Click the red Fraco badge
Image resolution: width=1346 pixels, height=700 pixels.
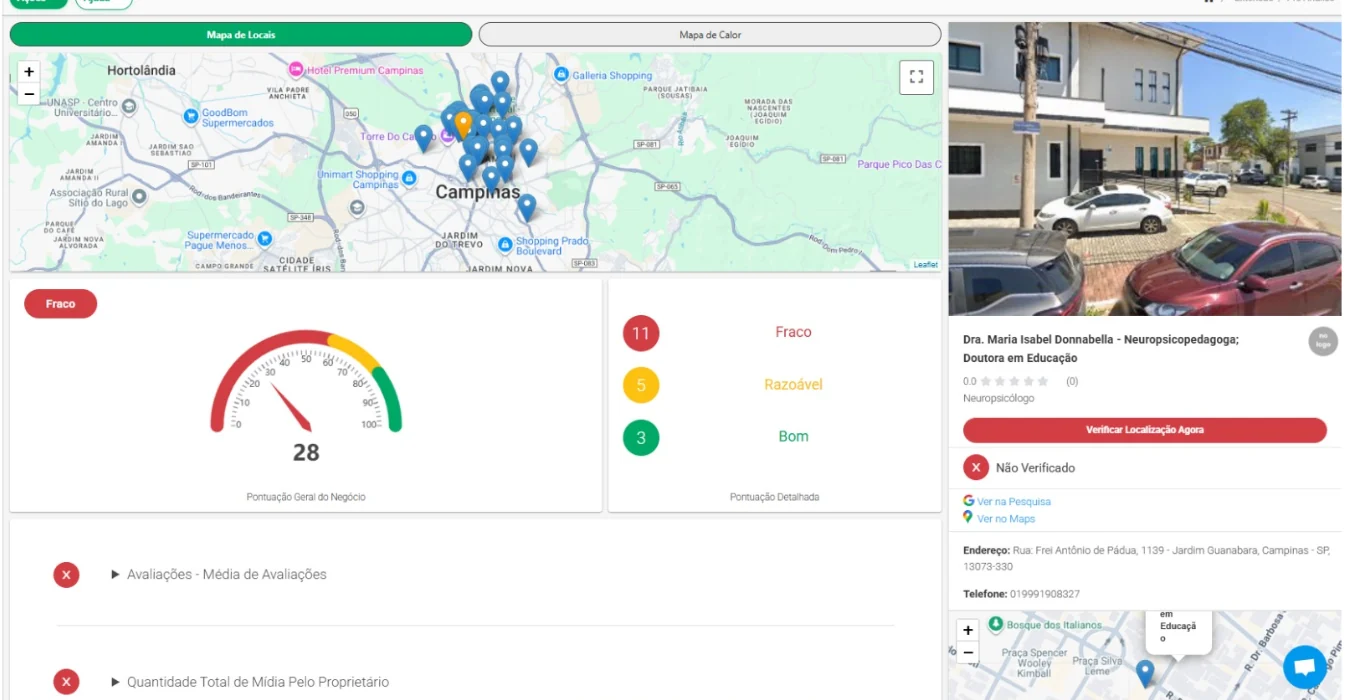point(60,304)
